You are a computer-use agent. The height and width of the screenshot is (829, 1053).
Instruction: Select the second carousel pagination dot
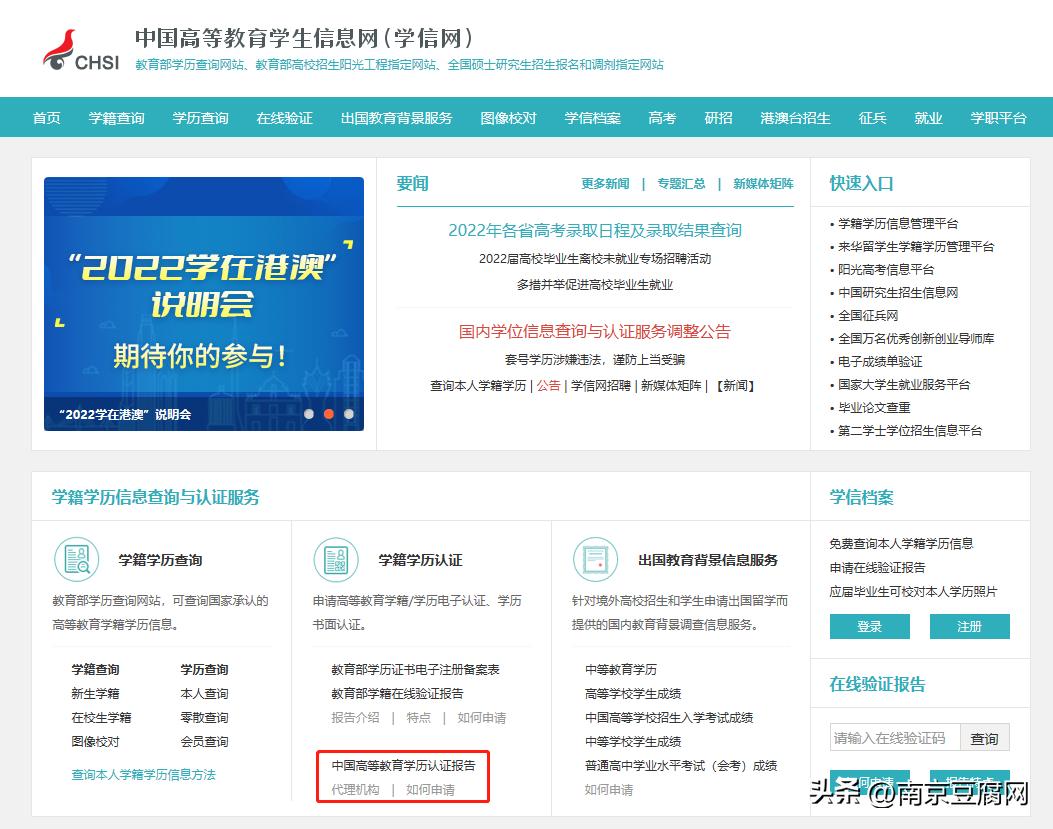point(328,412)
